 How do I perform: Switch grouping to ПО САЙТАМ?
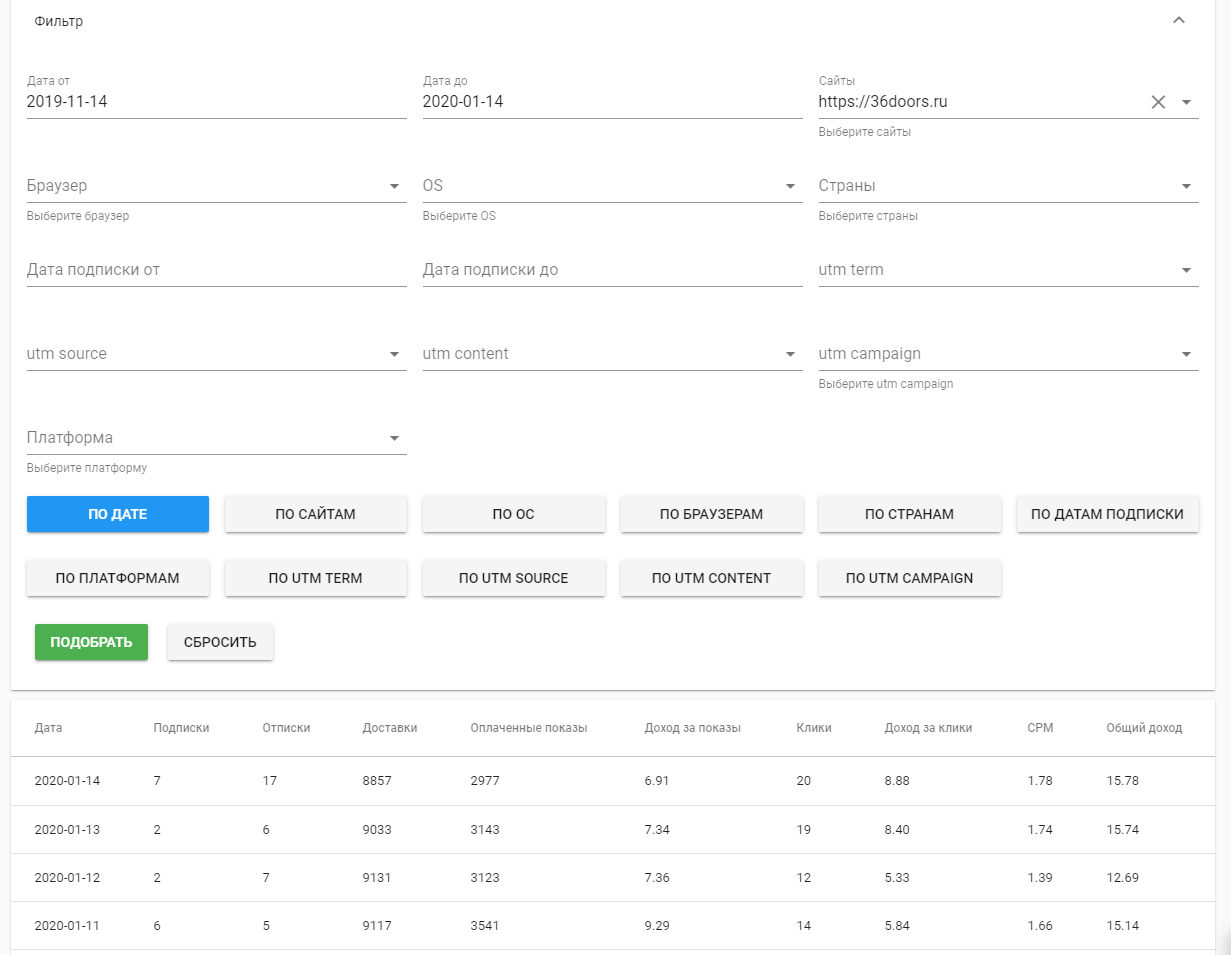tap(316, 514)
